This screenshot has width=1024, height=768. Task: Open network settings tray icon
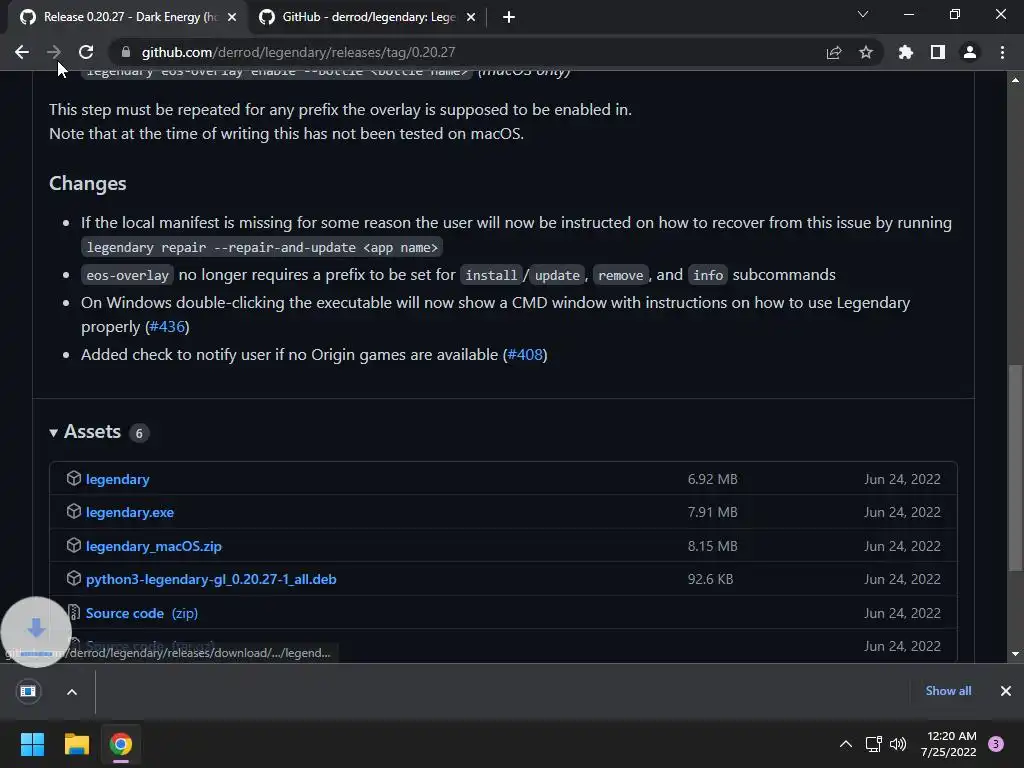pos(873,744)
